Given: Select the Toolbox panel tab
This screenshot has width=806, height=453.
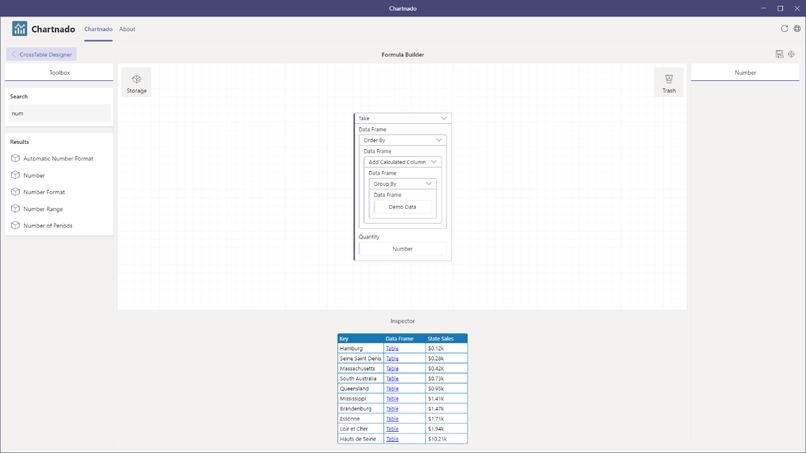Looking at the screenshot, I should pos(59,73).
